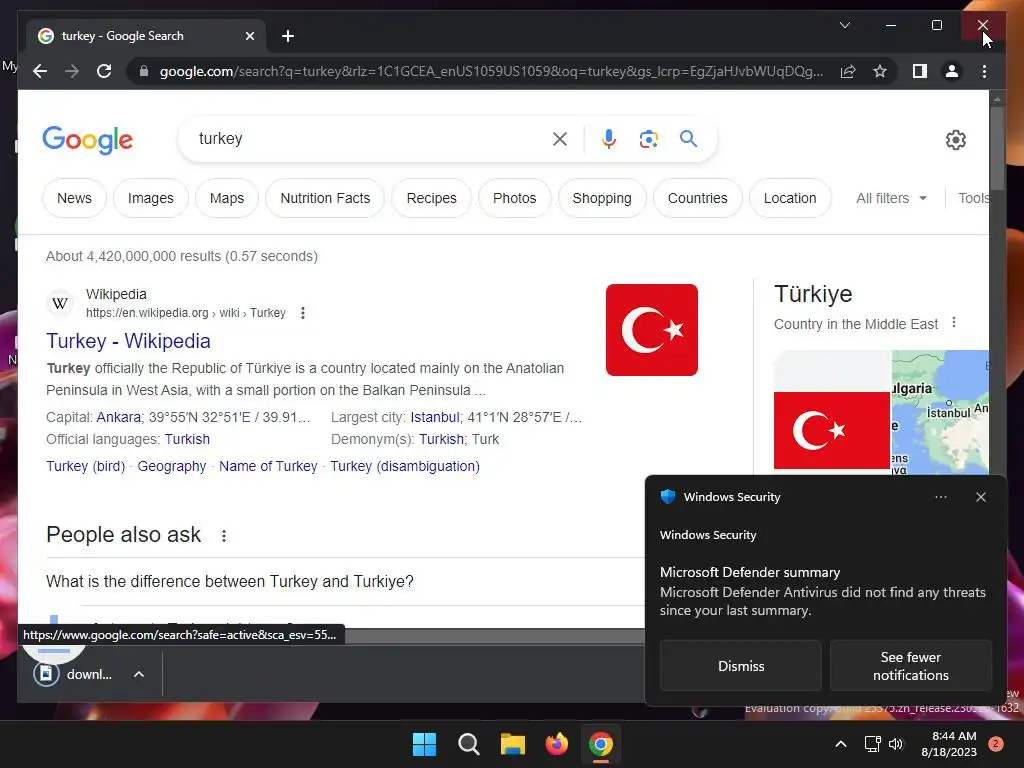Click the Turkish flag thumbnail beside Wikipedia result

pos(652,330)
